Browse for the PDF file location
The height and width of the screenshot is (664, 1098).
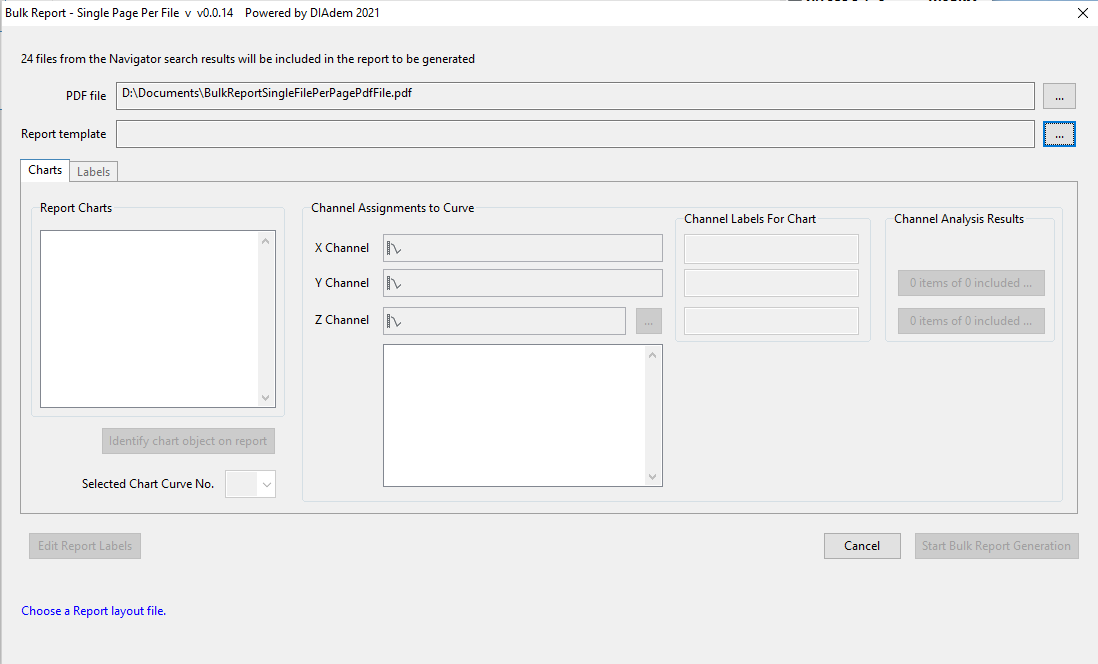coord(1059,95)
